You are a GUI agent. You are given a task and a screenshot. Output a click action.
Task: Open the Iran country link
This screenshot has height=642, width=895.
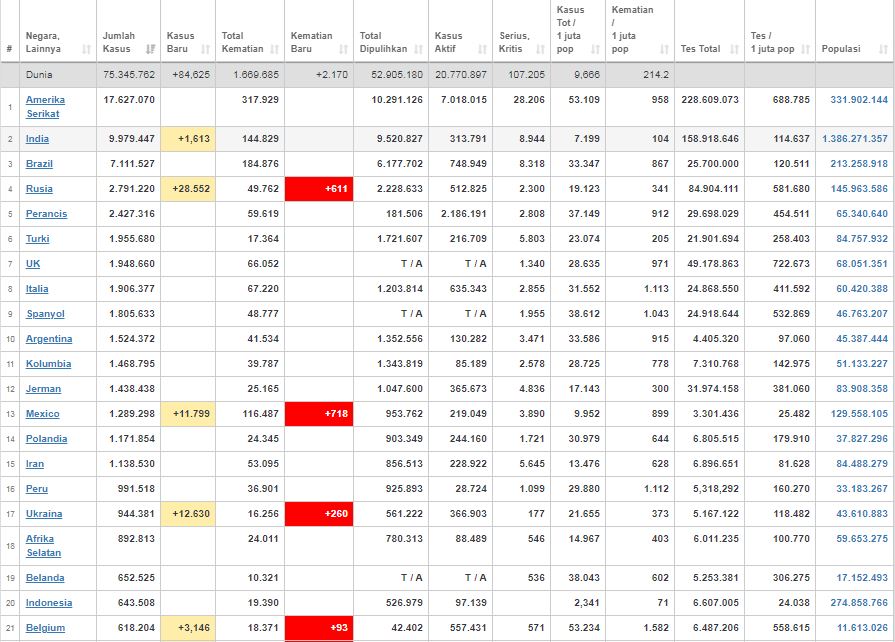coord(34,464)
